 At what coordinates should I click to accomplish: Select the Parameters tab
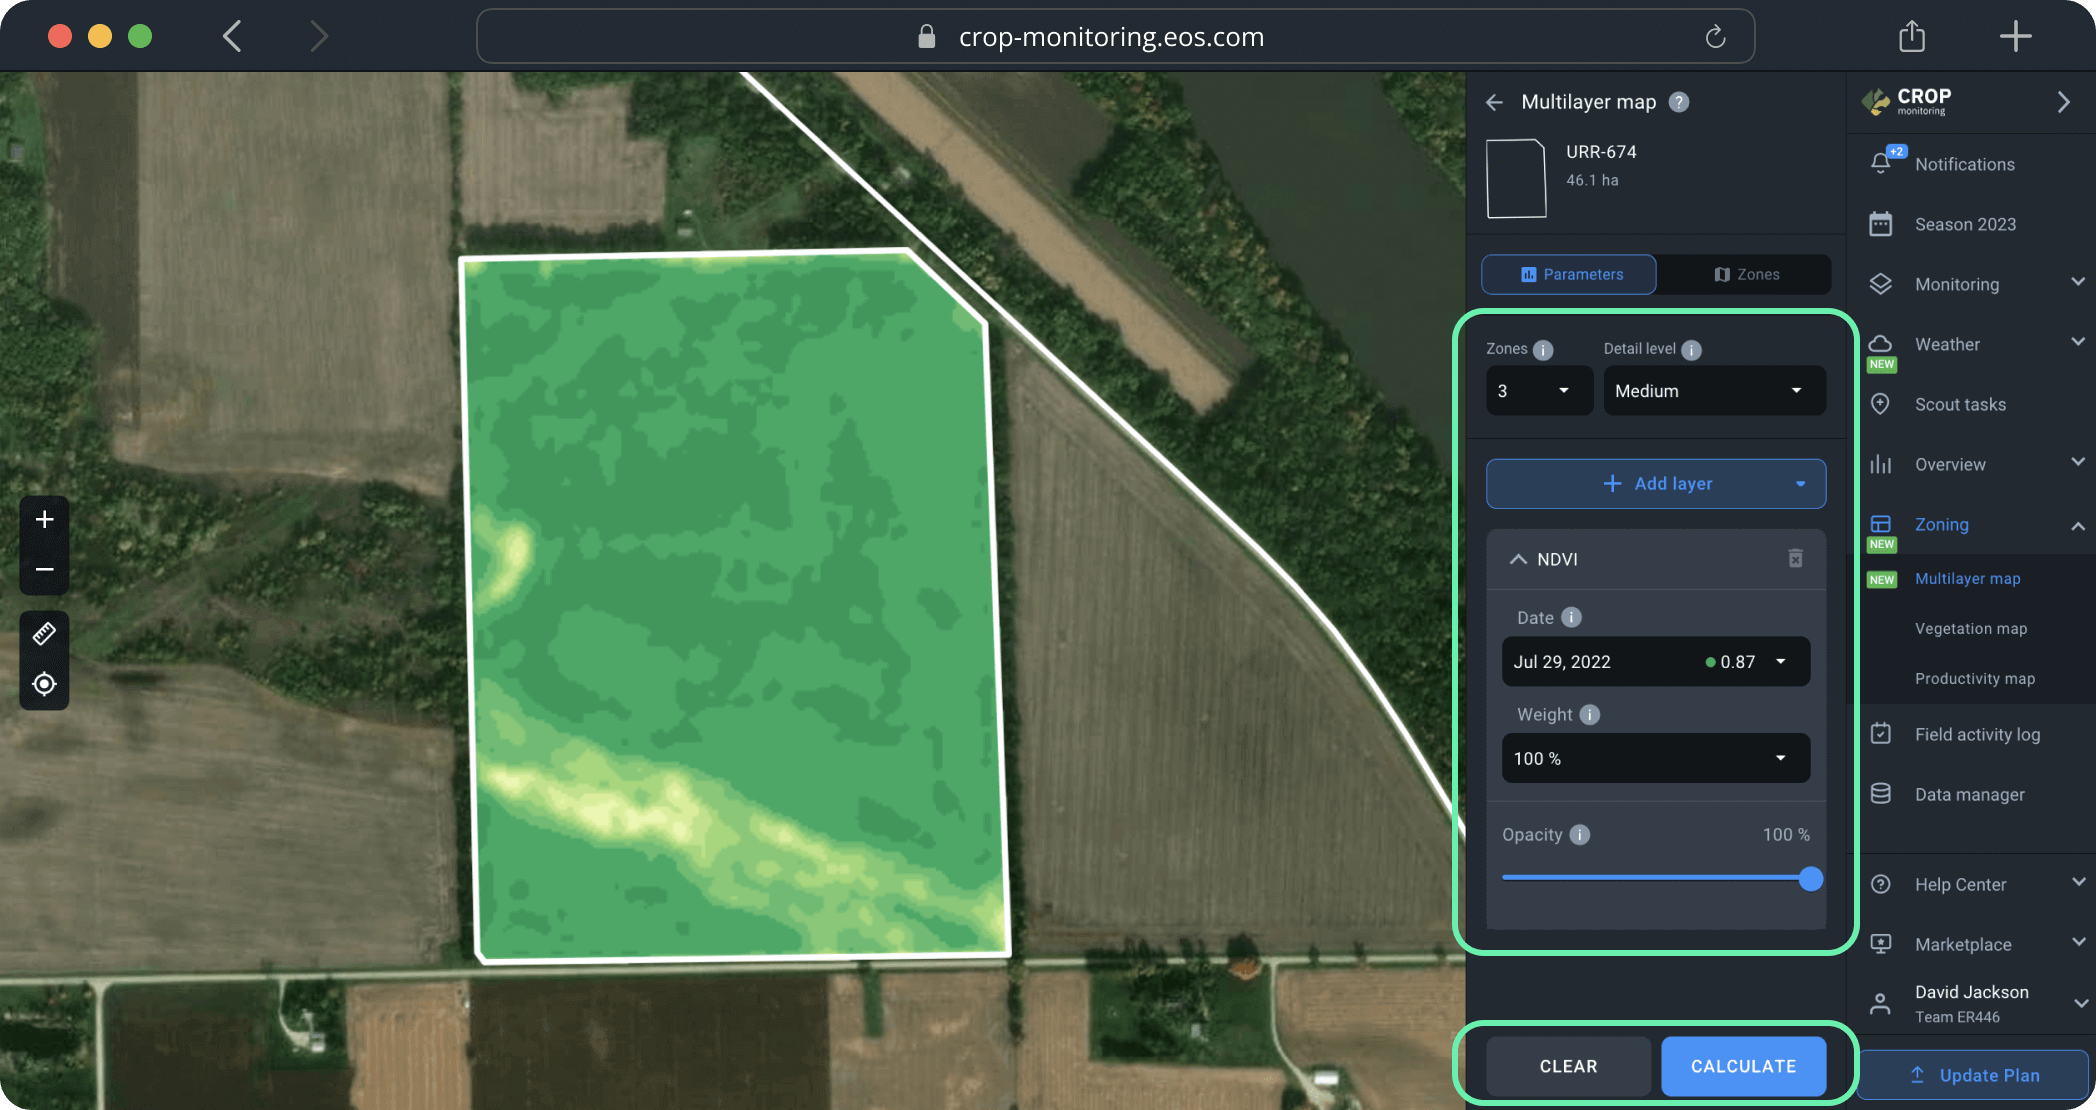tap(1568, 274)
